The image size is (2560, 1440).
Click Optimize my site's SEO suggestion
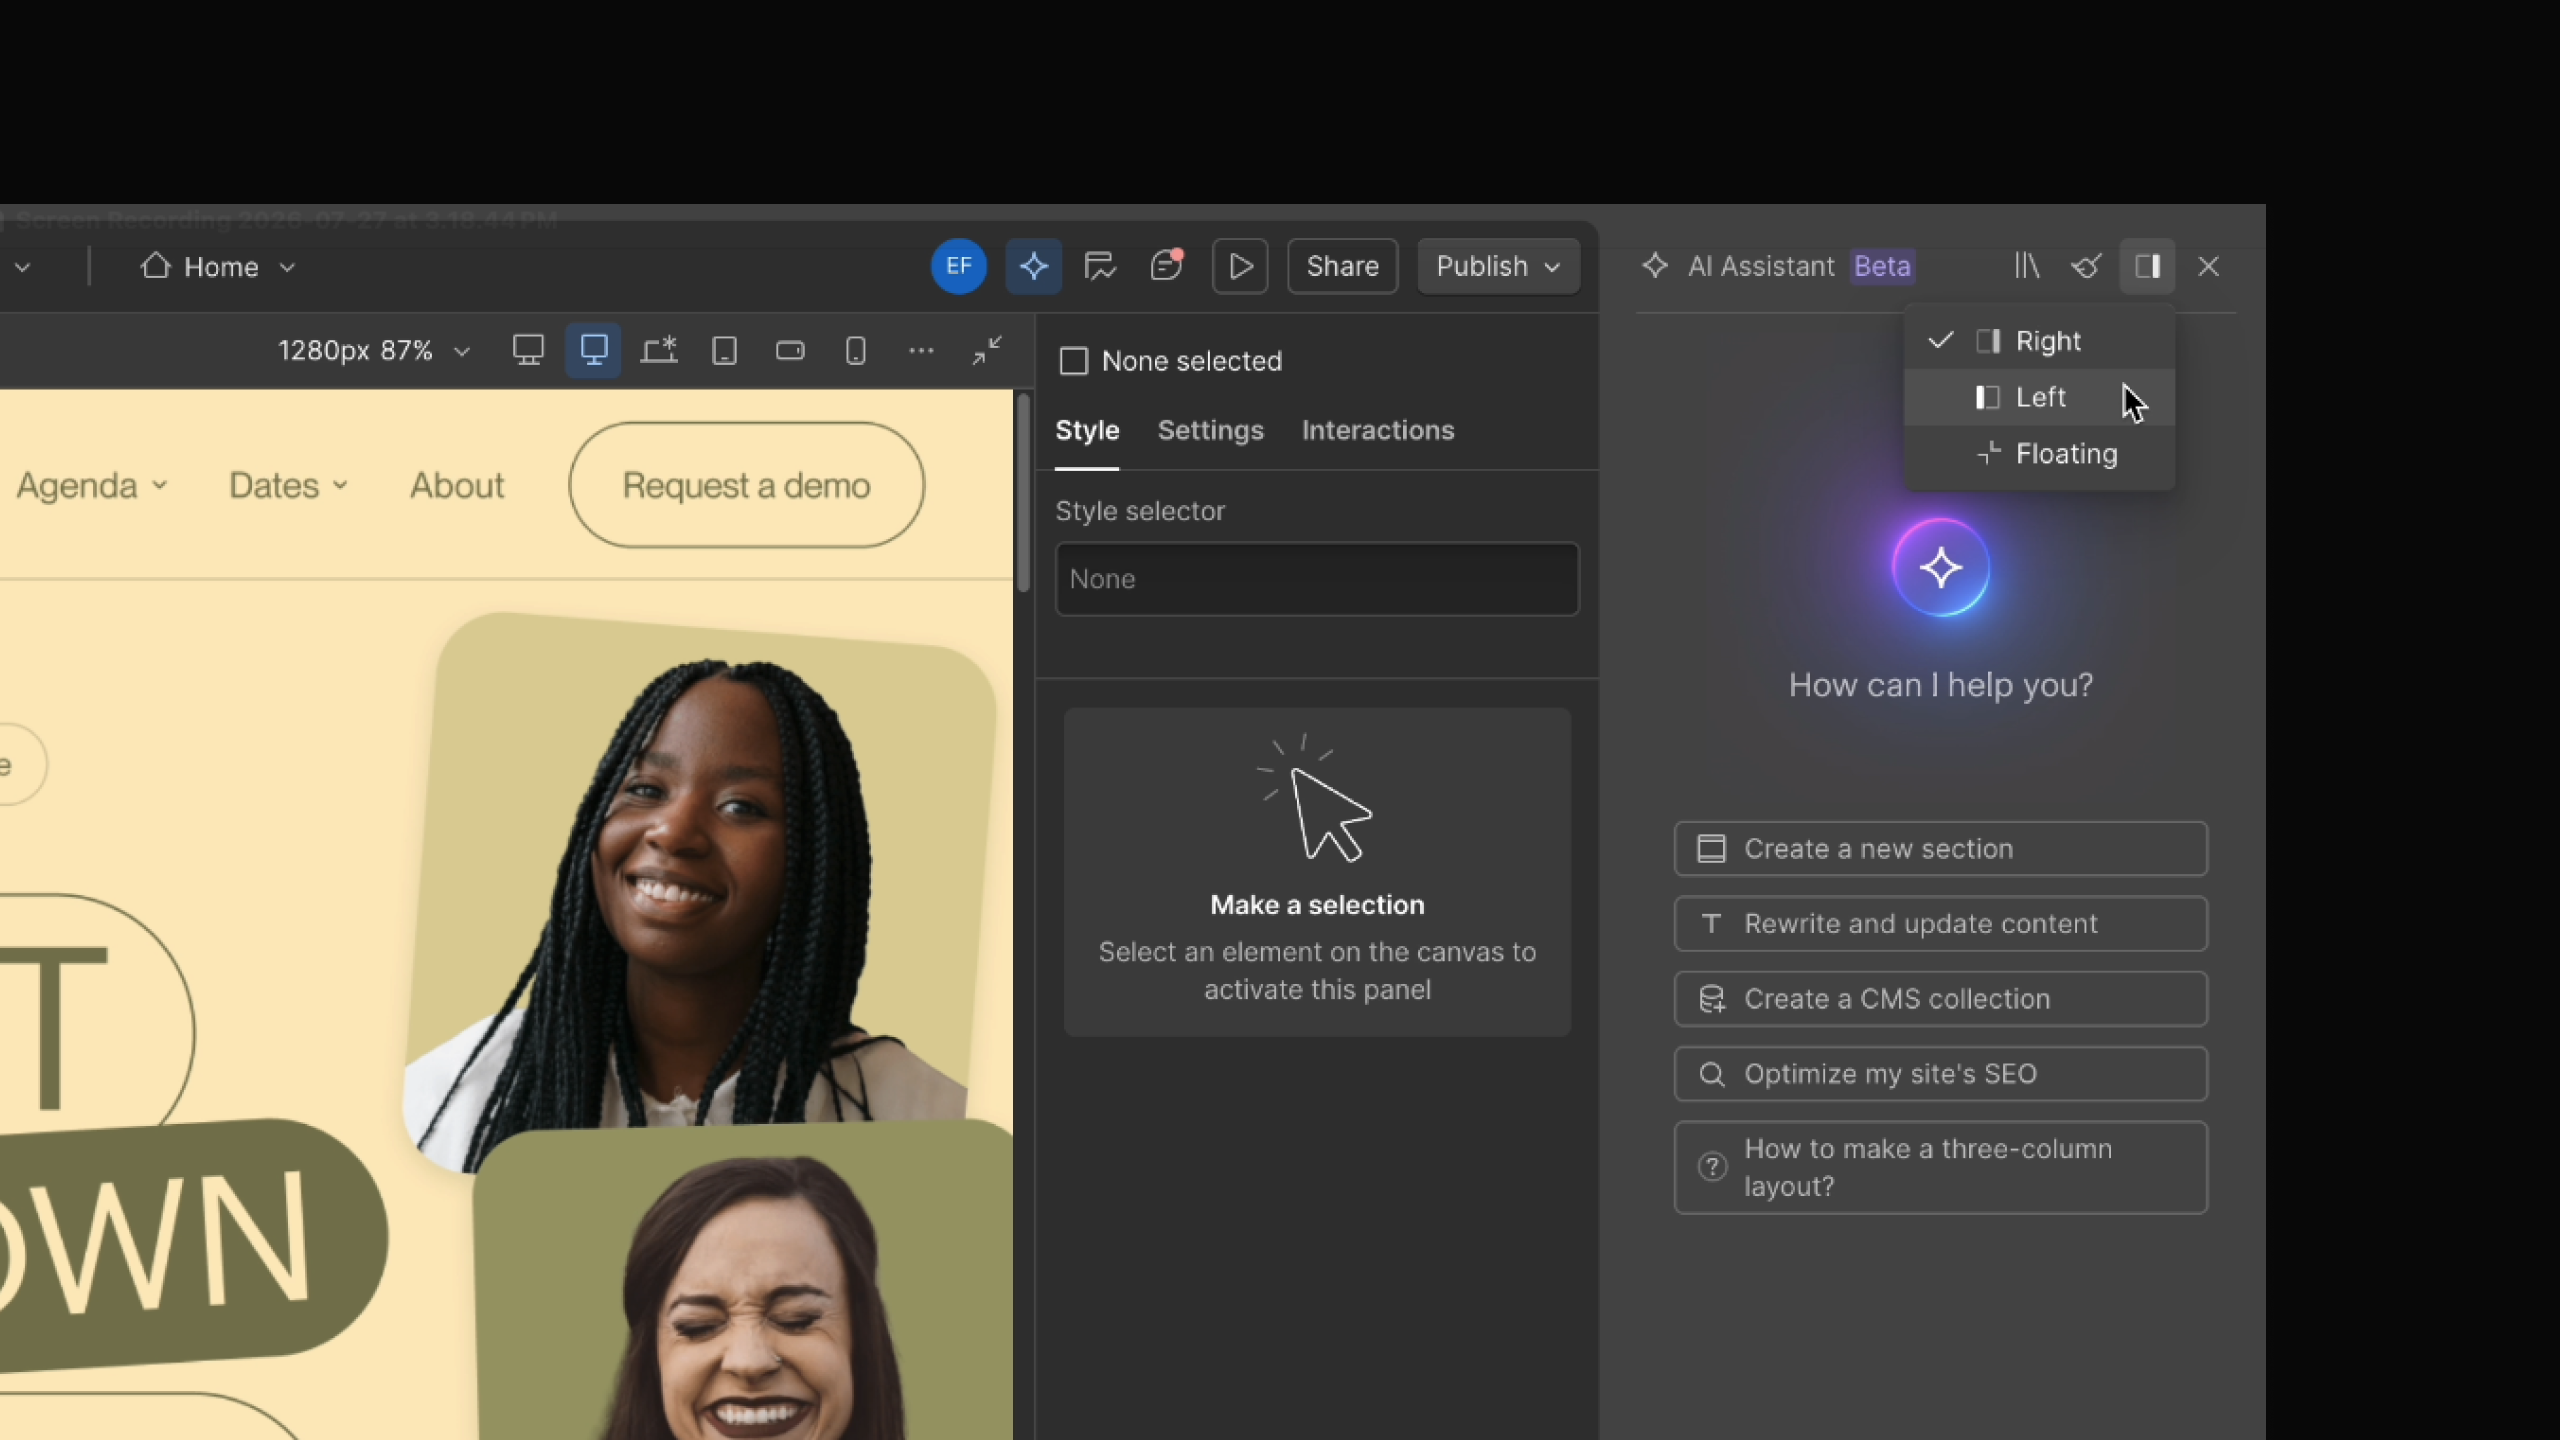point(1940,1074)
